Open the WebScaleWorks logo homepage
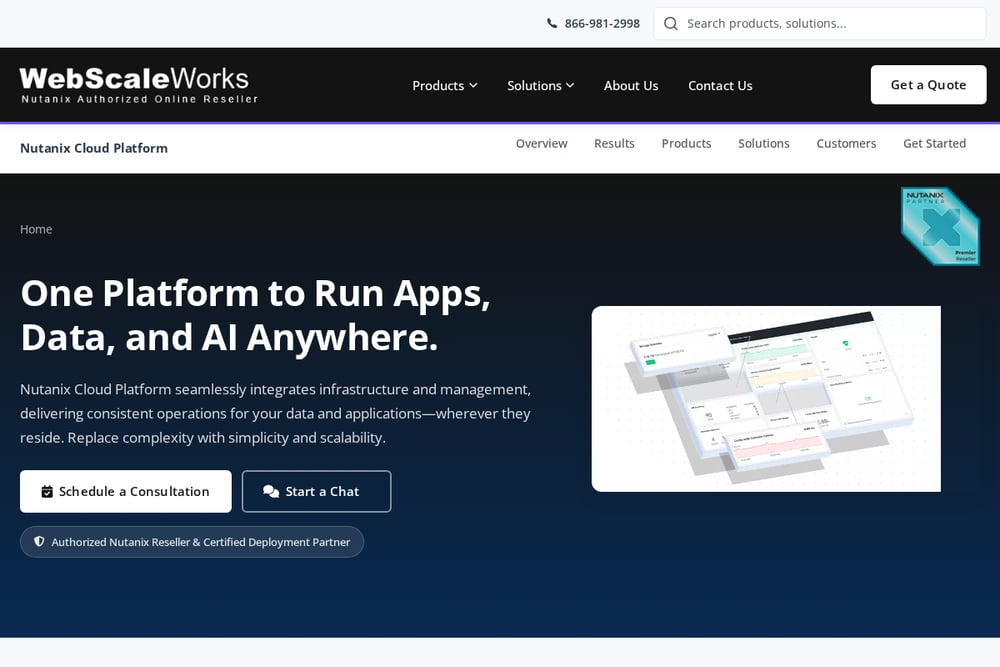1000x667 pixels. (x=139, y=85)
